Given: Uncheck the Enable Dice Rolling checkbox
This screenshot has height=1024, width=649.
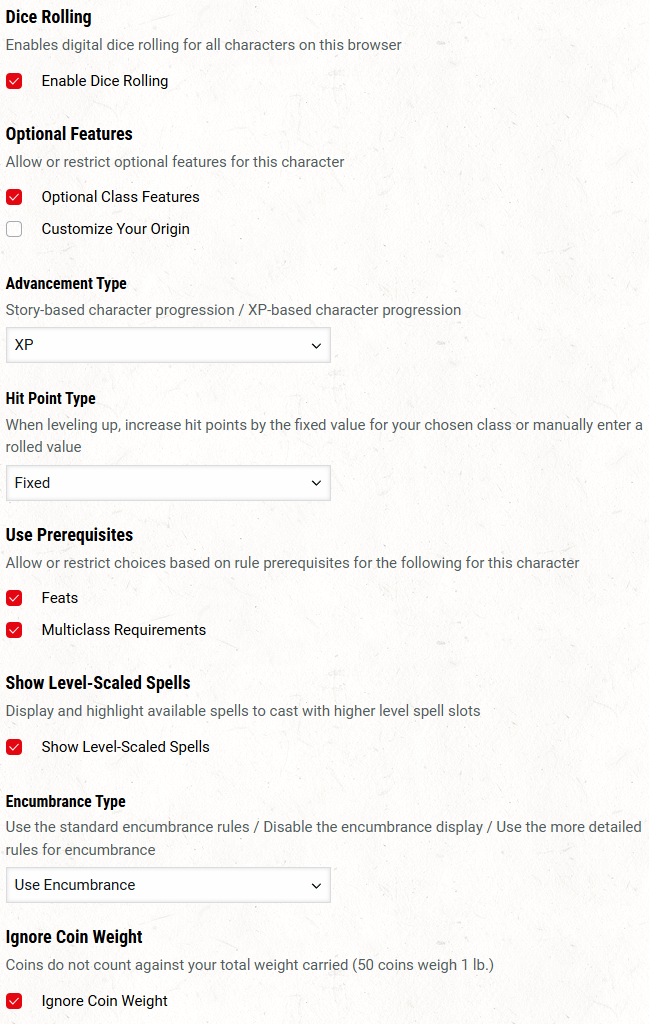Looking at the screenshot, I should point(14,81).
